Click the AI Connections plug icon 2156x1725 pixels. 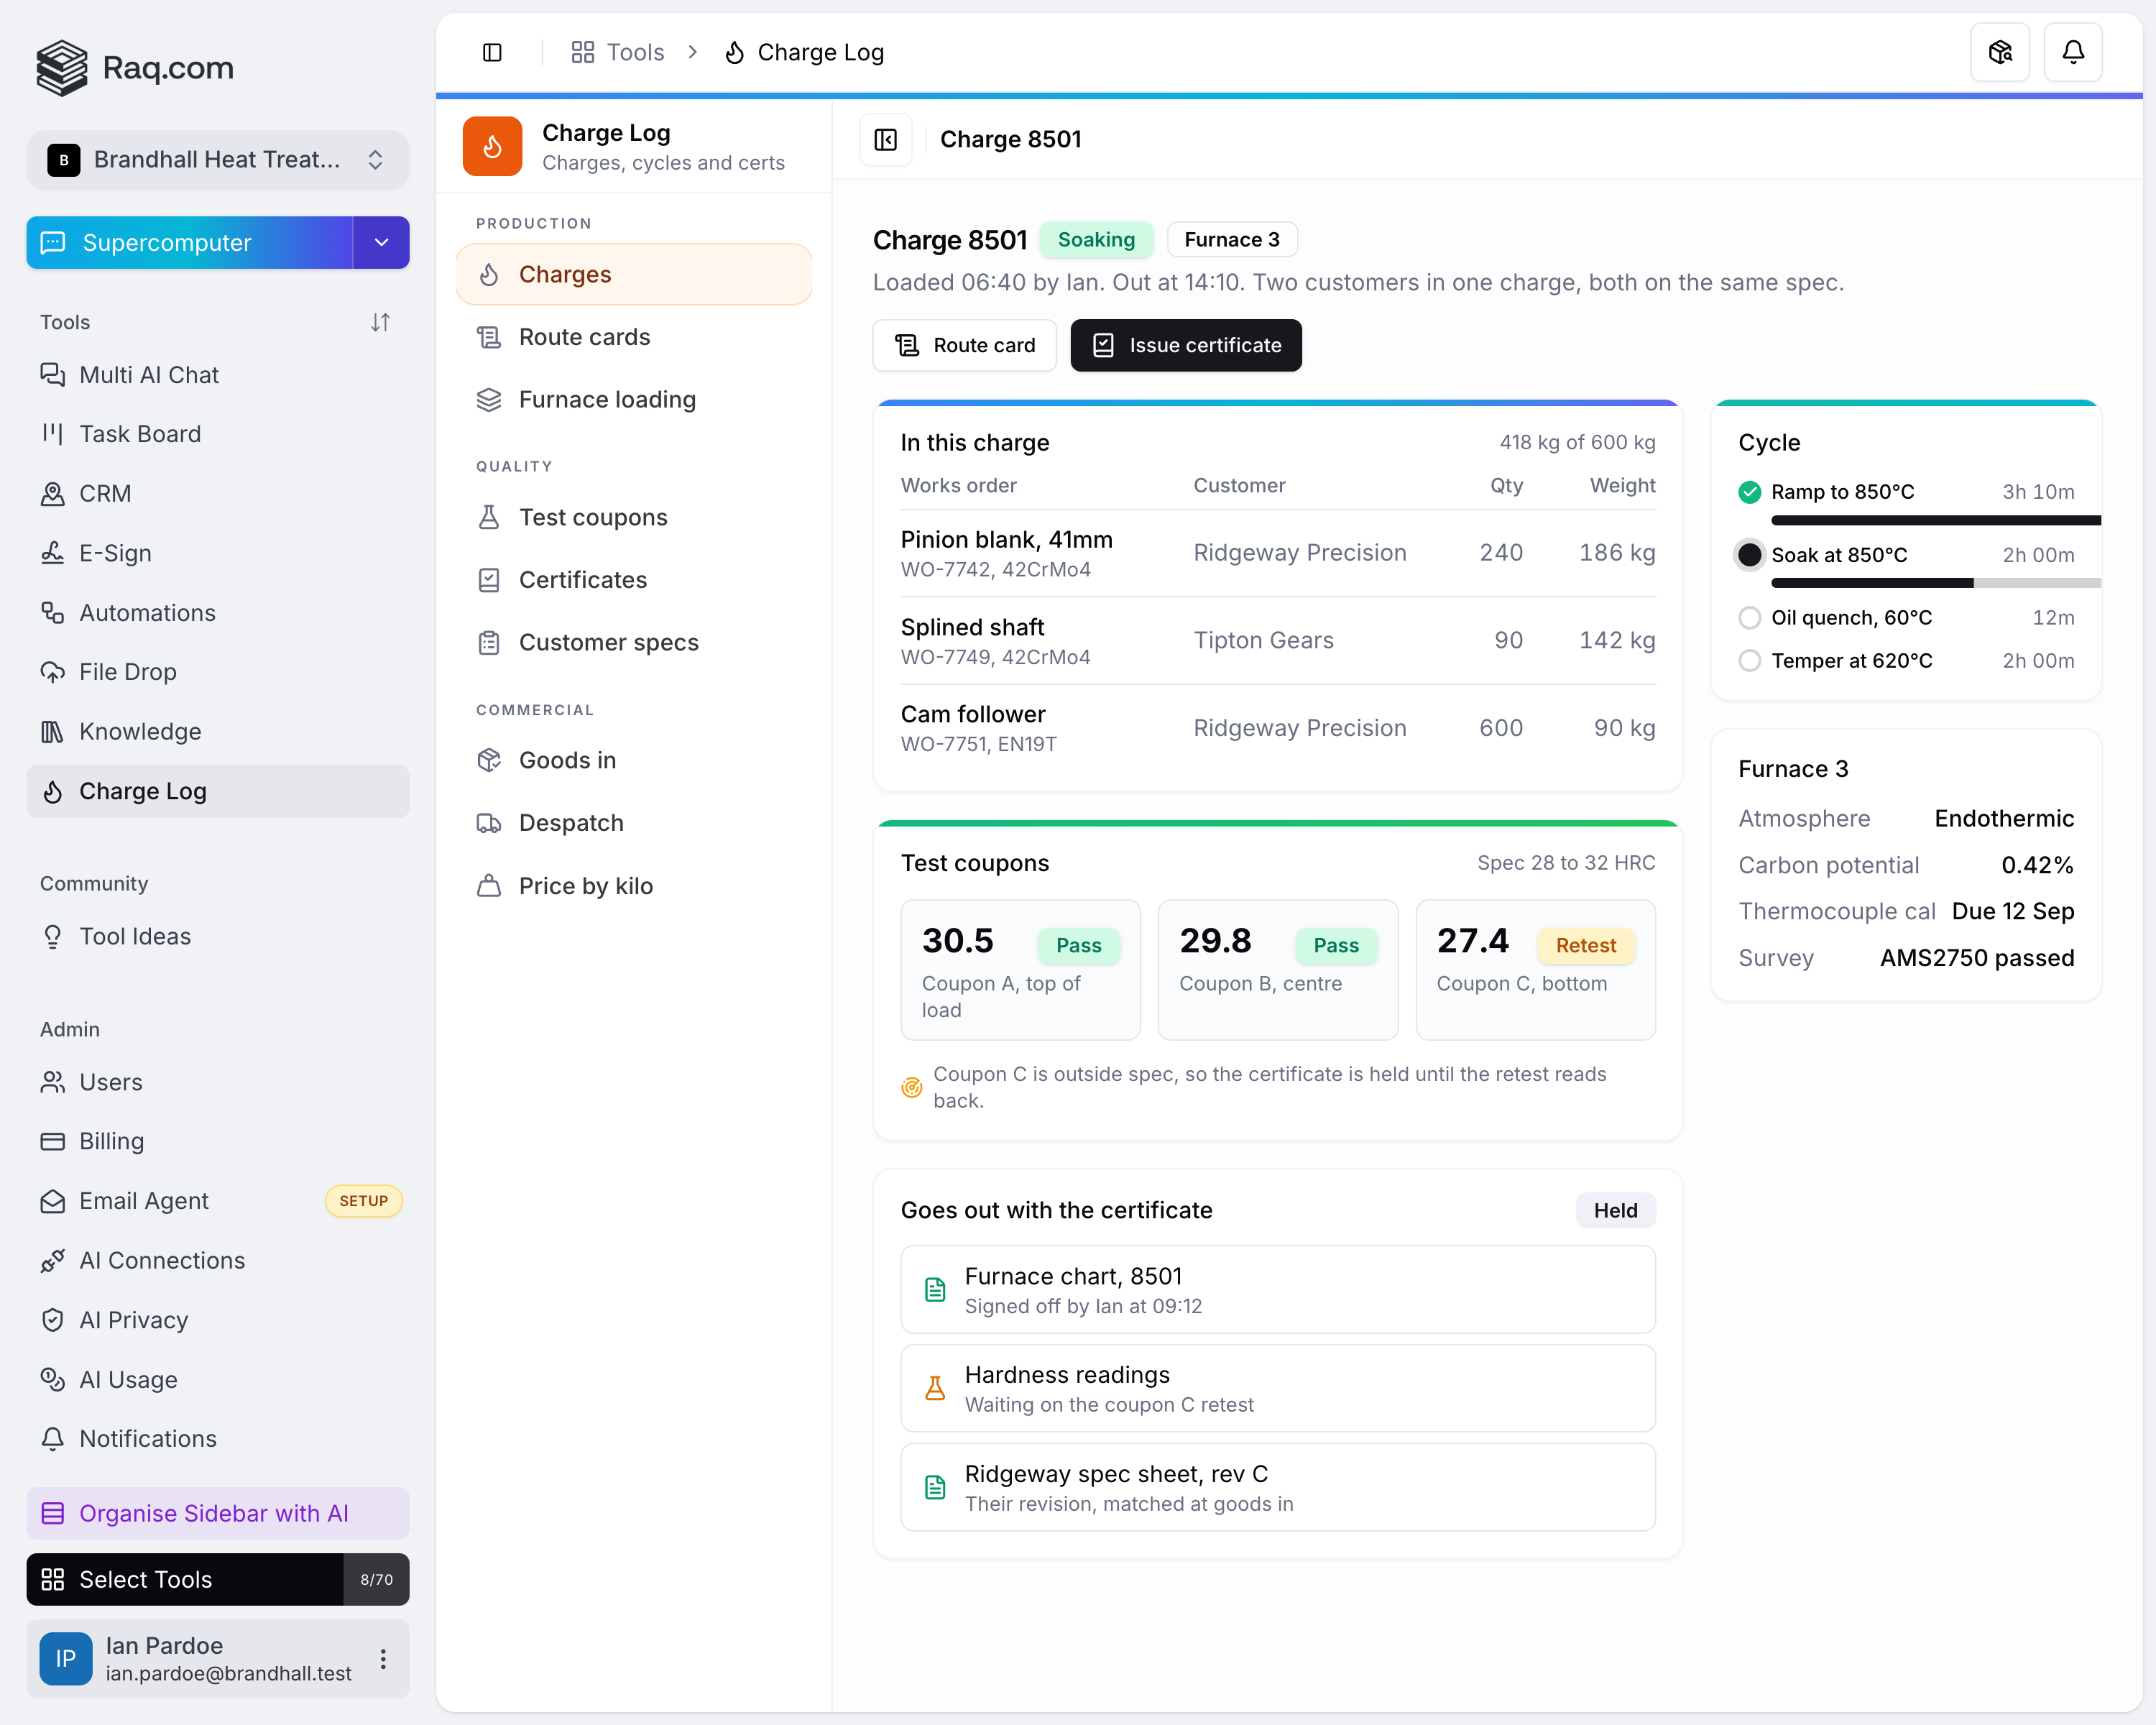coord(53,1261)
